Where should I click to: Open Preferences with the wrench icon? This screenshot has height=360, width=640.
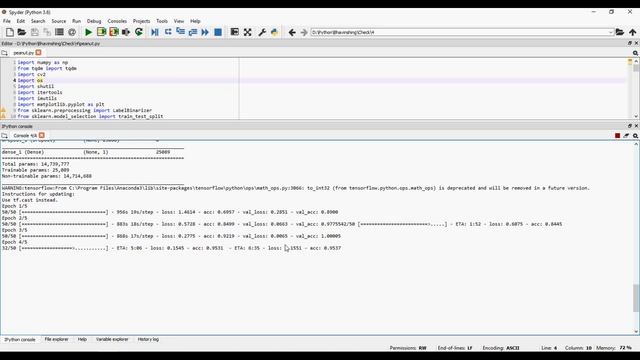[x=262, y=32]
